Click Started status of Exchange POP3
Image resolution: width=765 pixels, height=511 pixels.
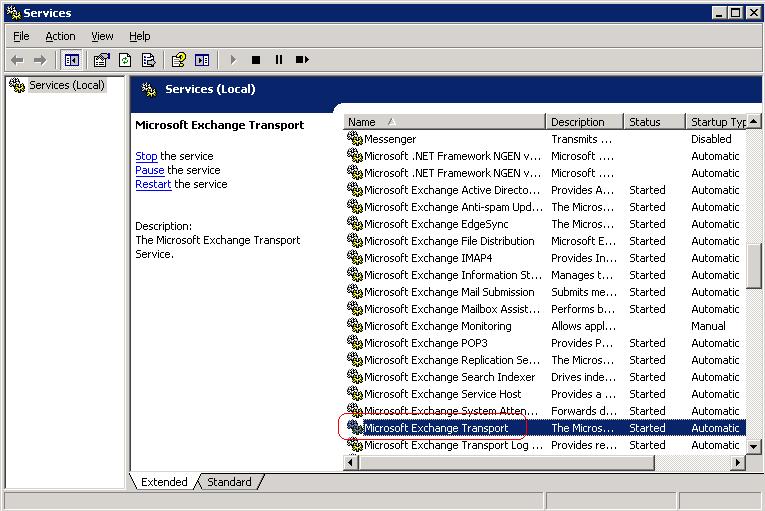pos(647,343)
